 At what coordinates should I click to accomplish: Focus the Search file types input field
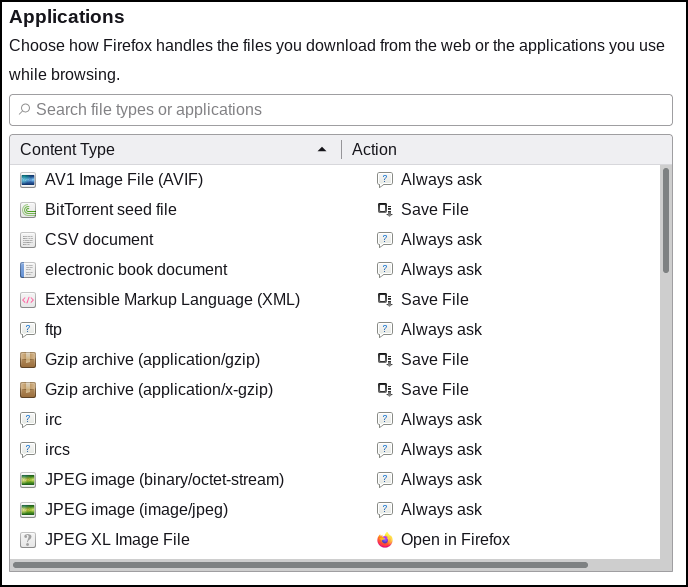[x=340, y=110]
